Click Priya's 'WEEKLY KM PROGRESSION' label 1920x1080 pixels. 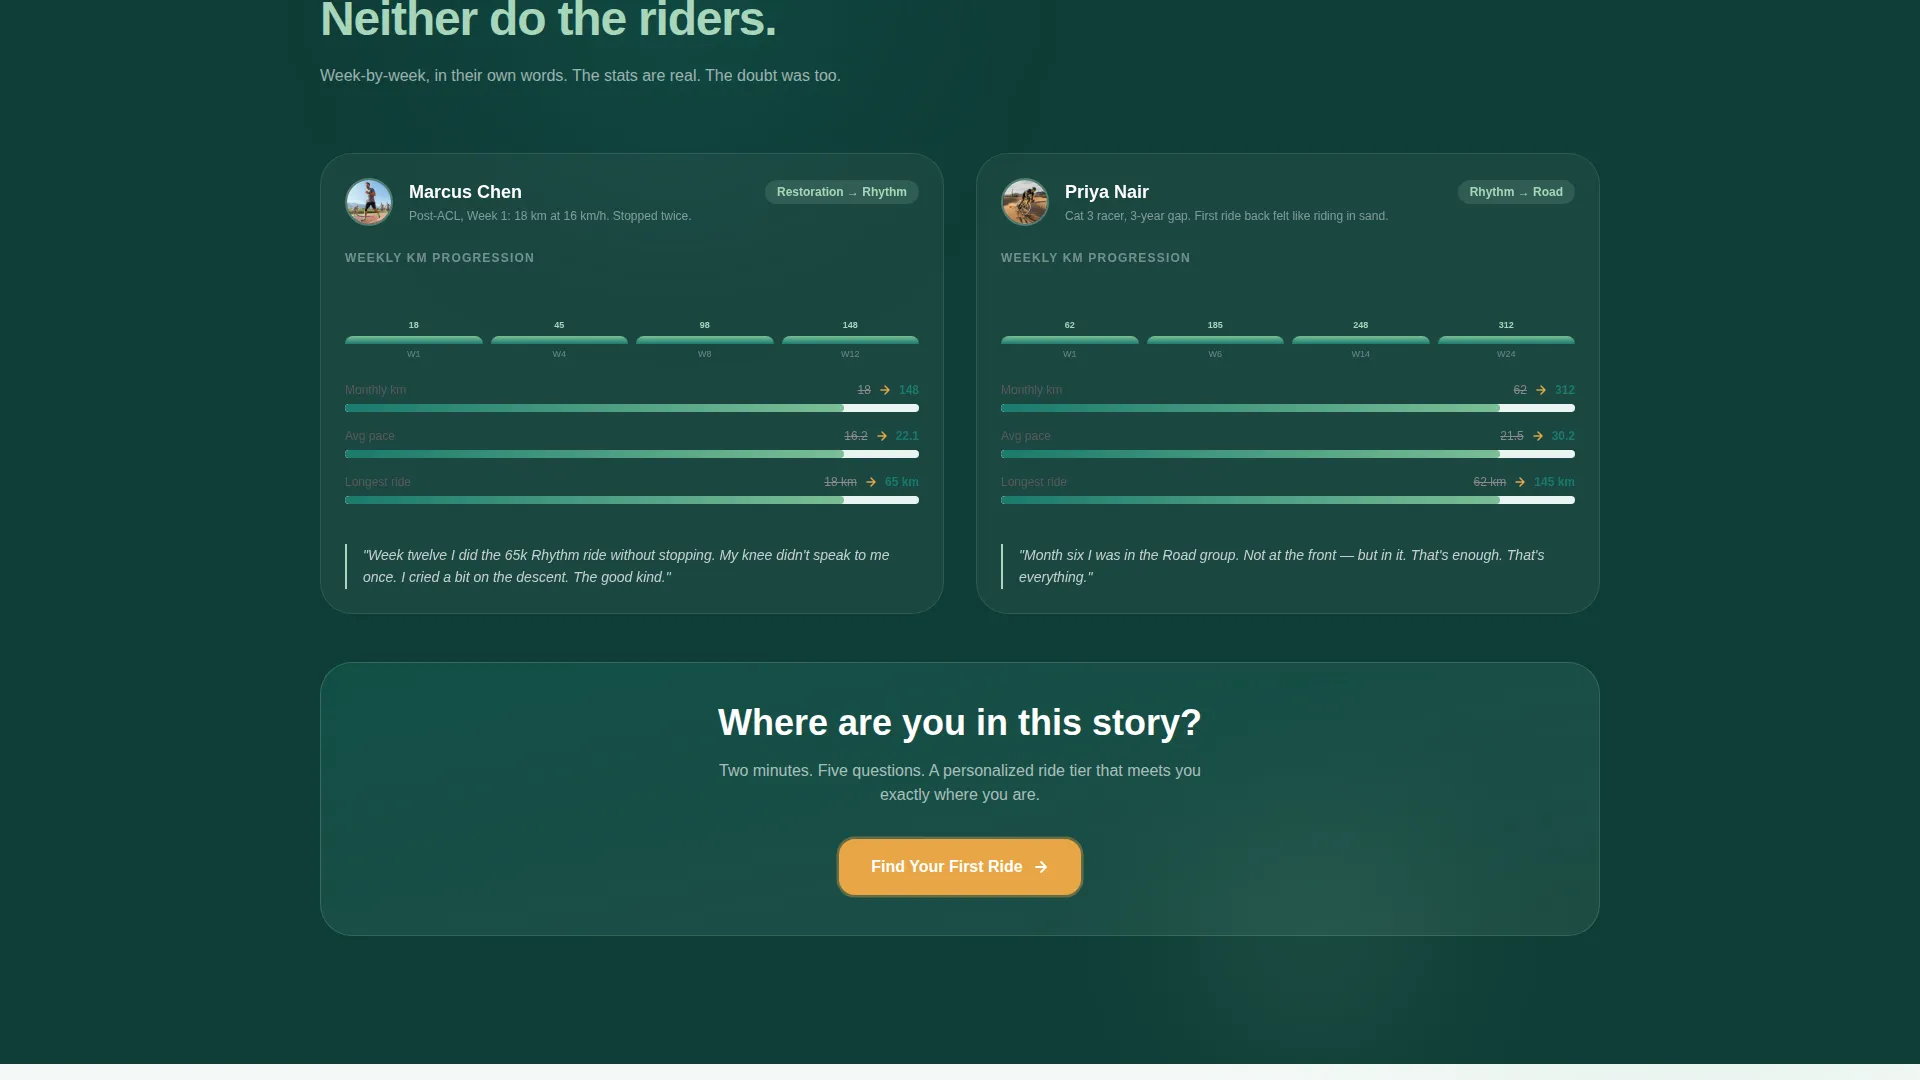click(x=1096, y=258)
